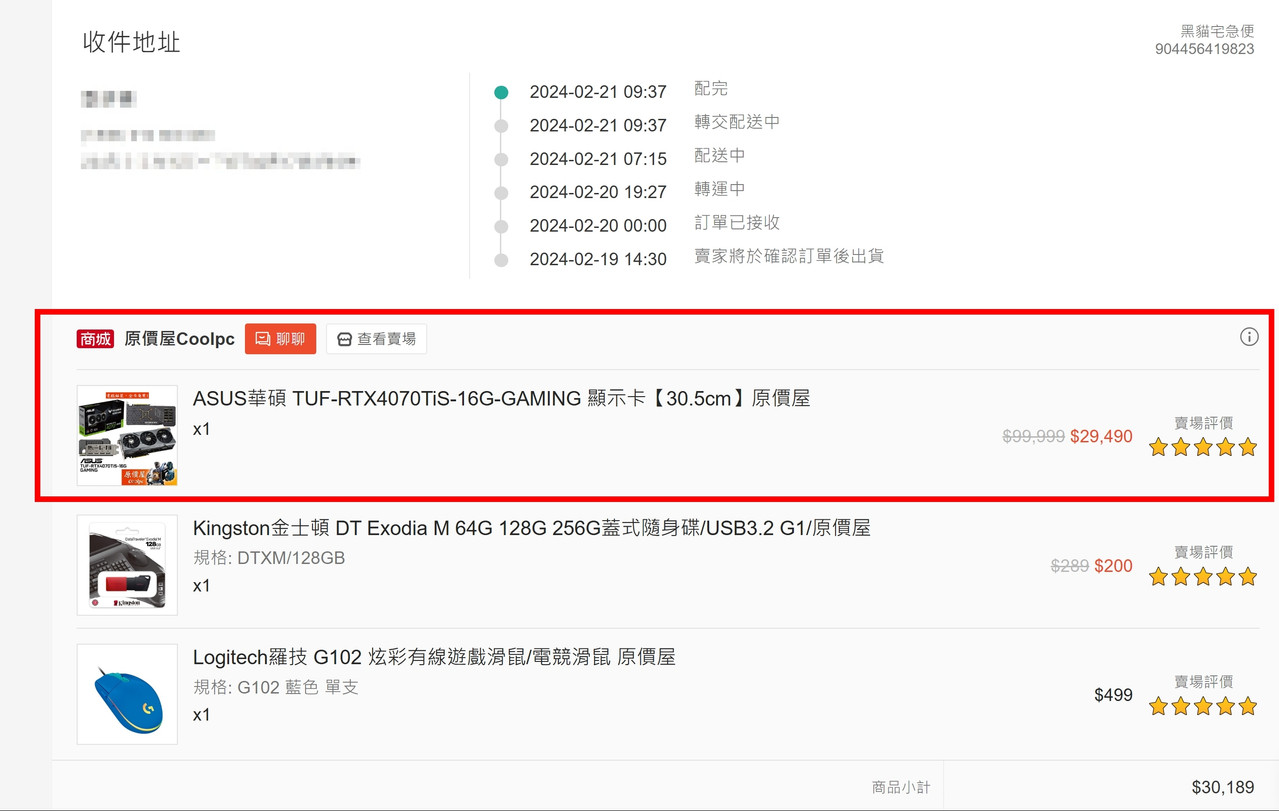Viewport: 1279px width, 811px height.
Task: Open the Kingston USB flash drive thumbnail
Action: coord(127,565)
